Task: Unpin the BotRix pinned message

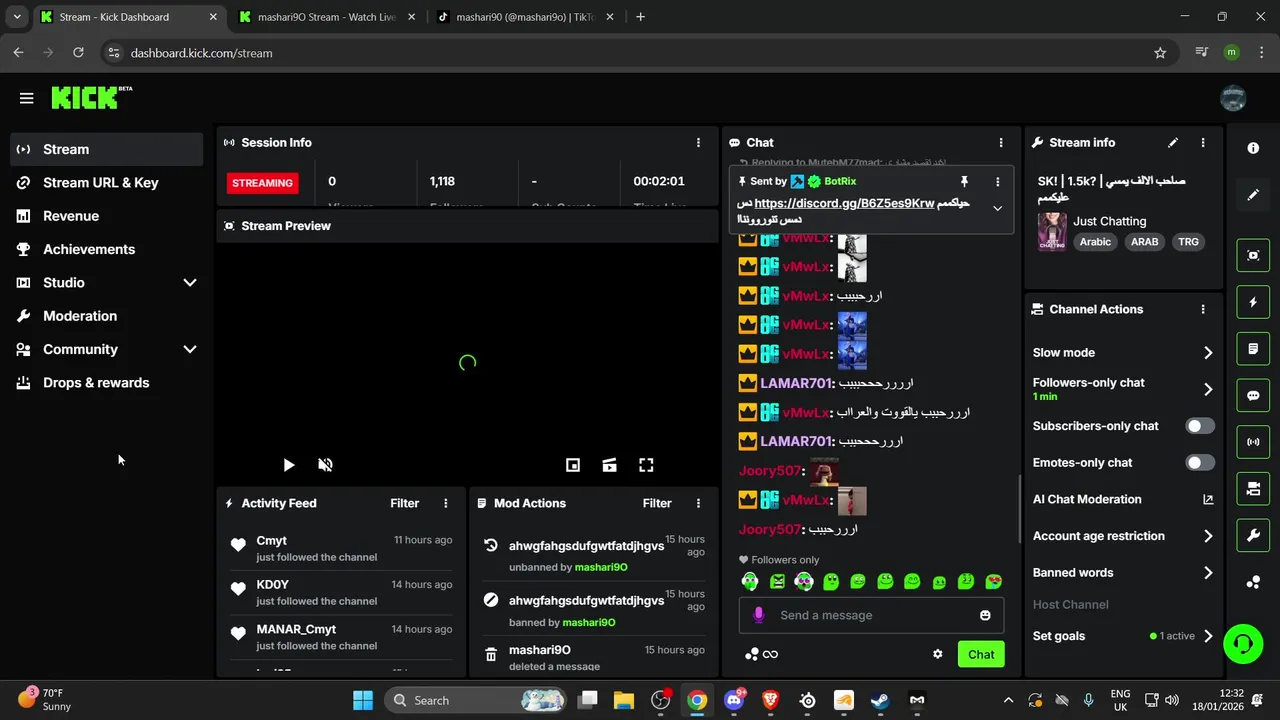Action: point(964,181)
